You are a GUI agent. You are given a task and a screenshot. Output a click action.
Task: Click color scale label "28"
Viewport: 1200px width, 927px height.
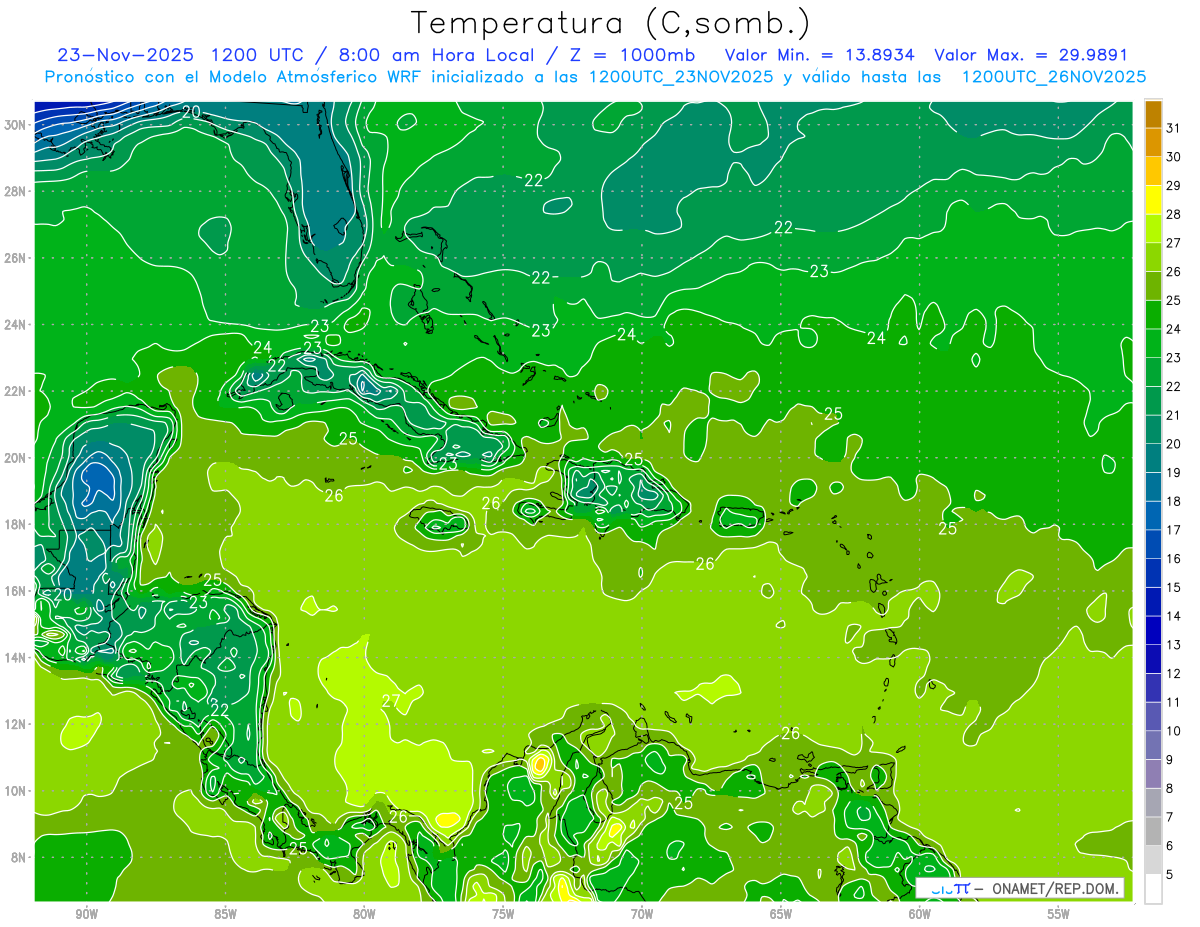(x=1174, y=214)
